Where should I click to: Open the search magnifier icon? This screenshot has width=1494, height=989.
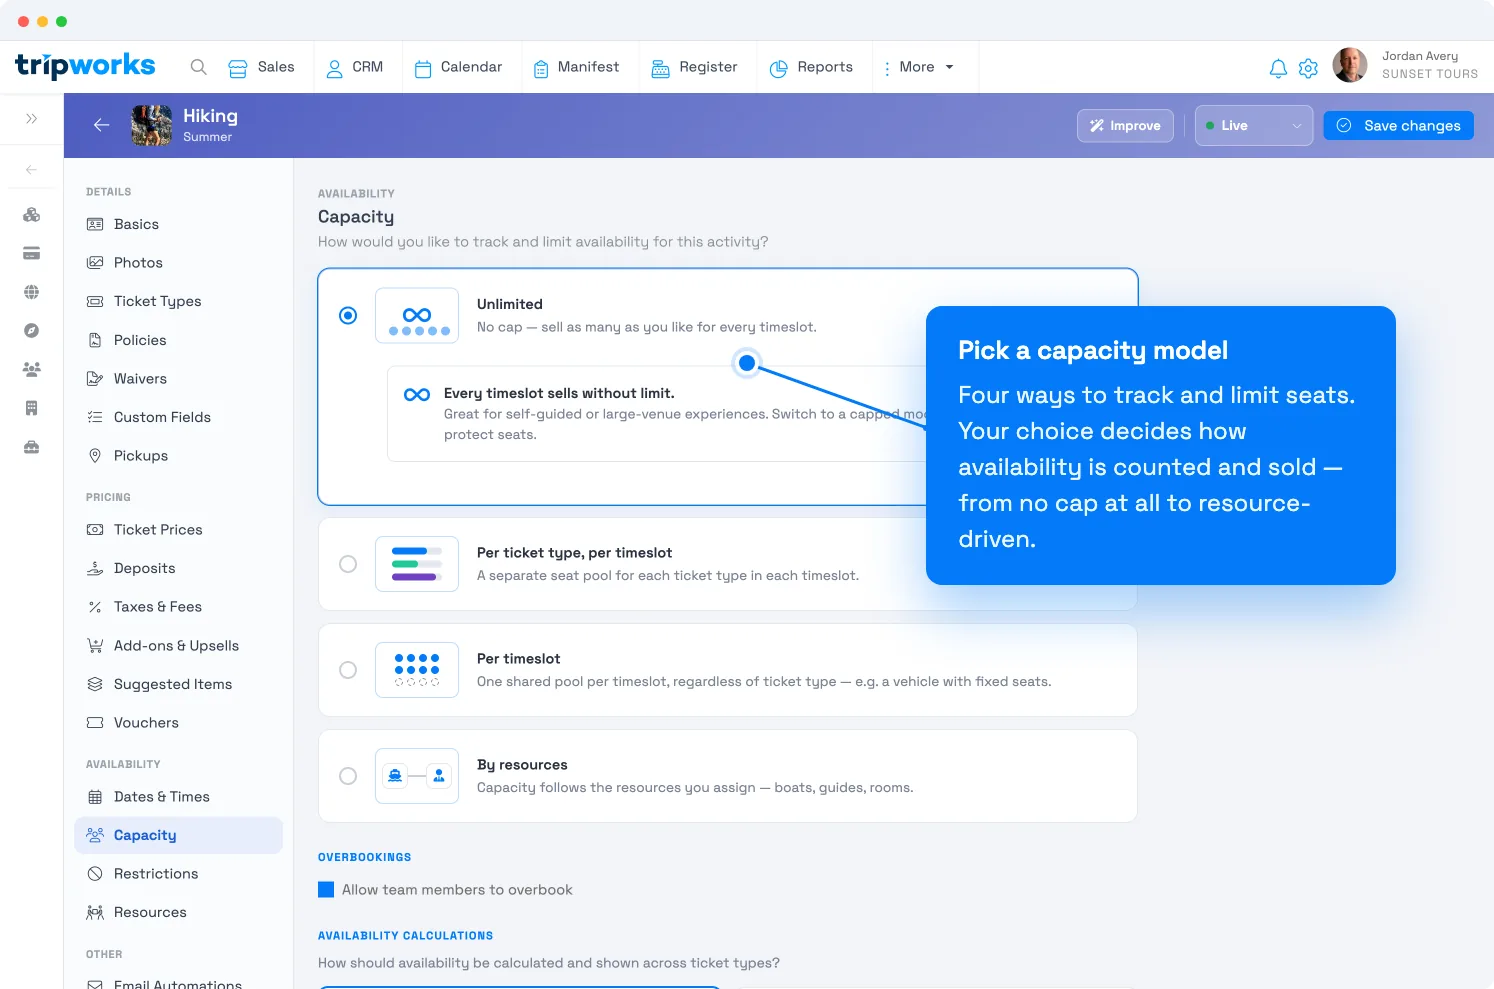click(199, 67)
